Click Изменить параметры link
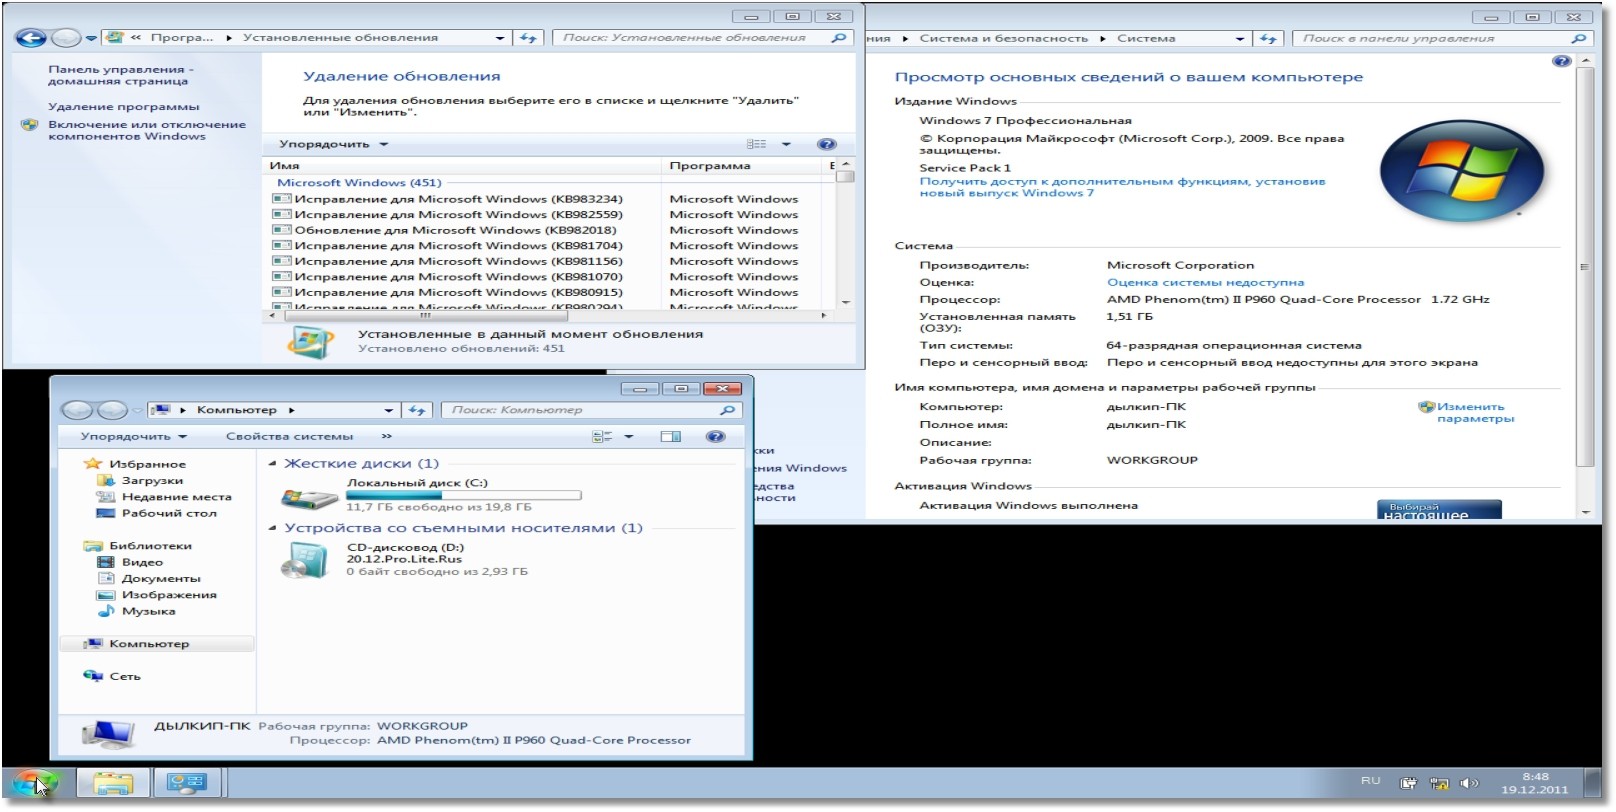Screen dimensions: 1616x812 (x=1475, y=412)
